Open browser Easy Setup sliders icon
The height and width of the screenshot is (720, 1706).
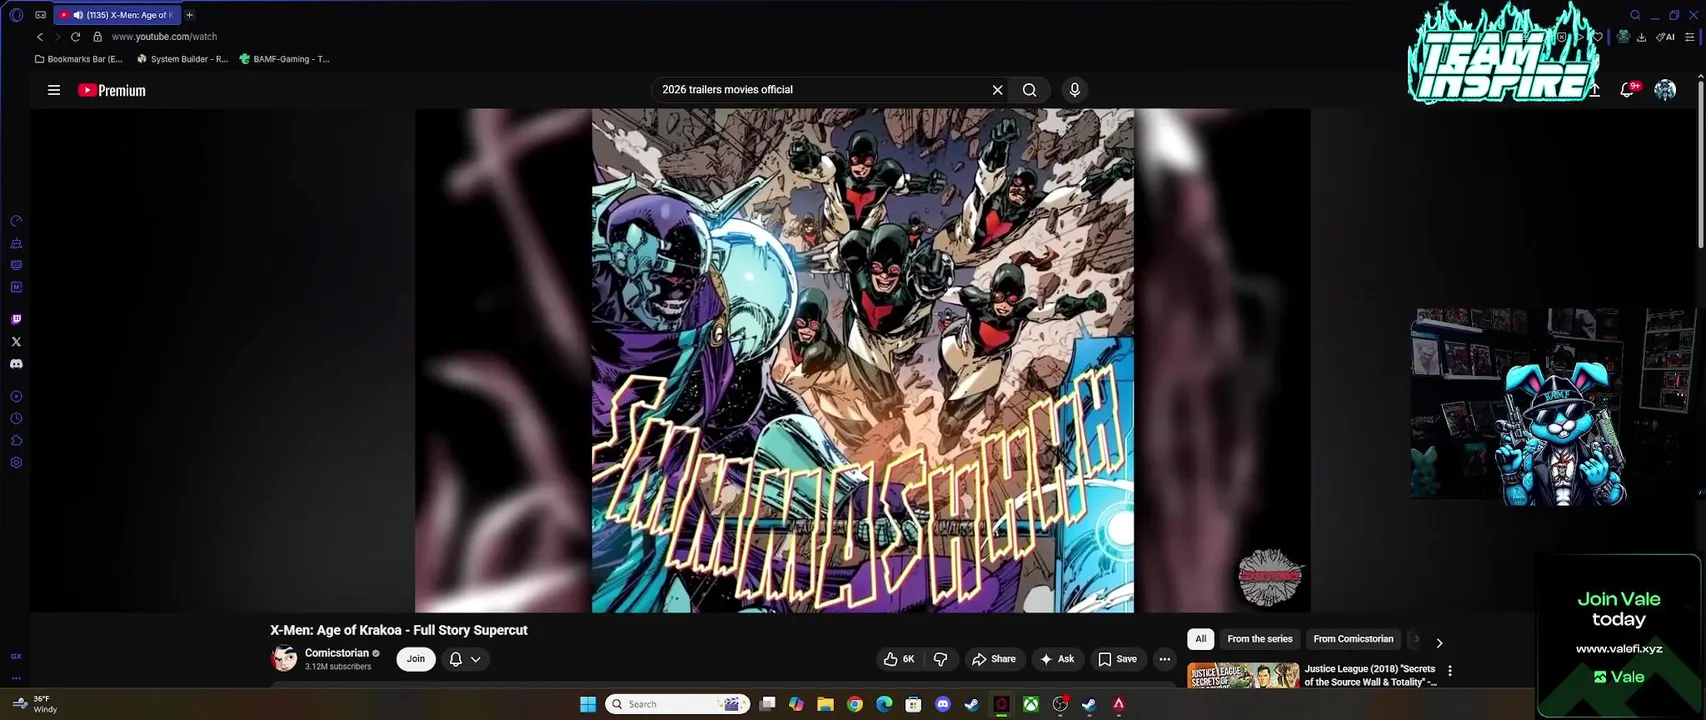[1690, 37]
